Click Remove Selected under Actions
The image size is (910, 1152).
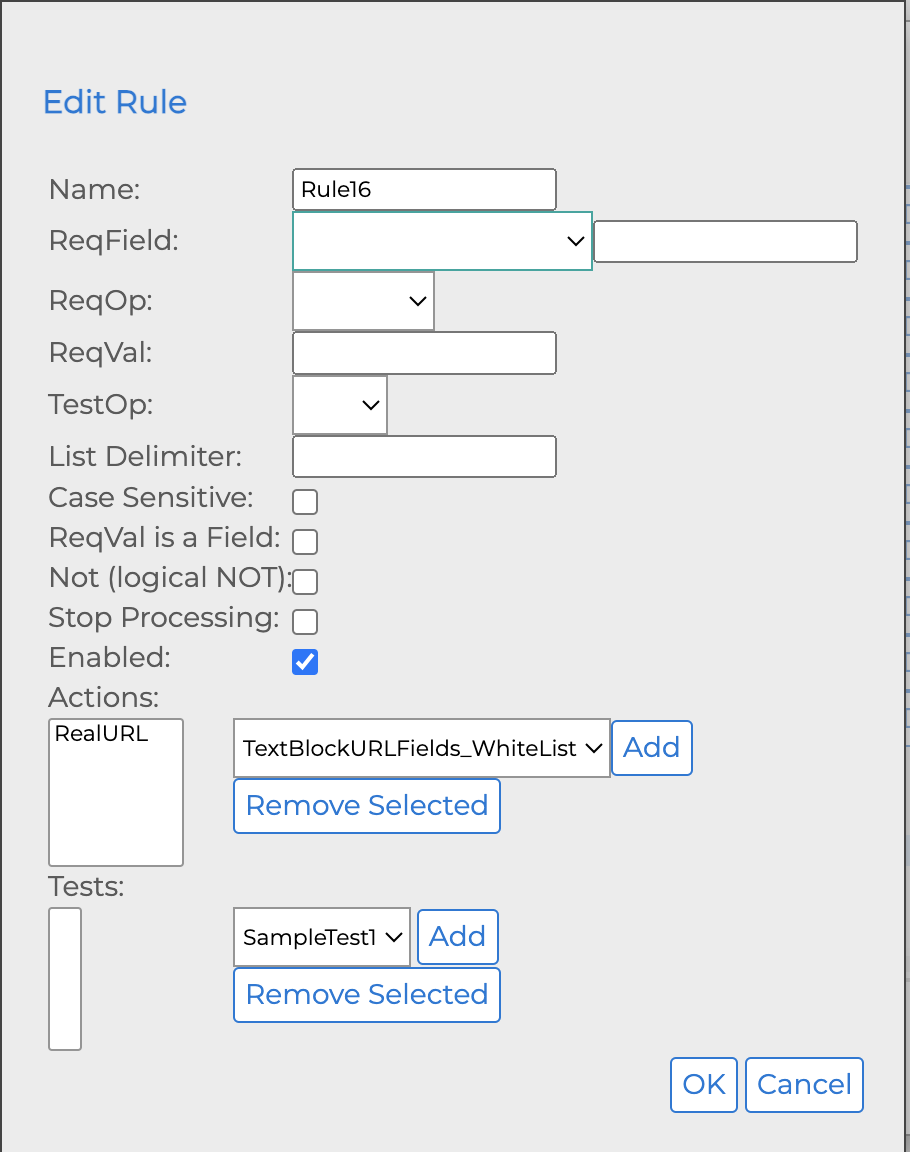click(367, 806)
